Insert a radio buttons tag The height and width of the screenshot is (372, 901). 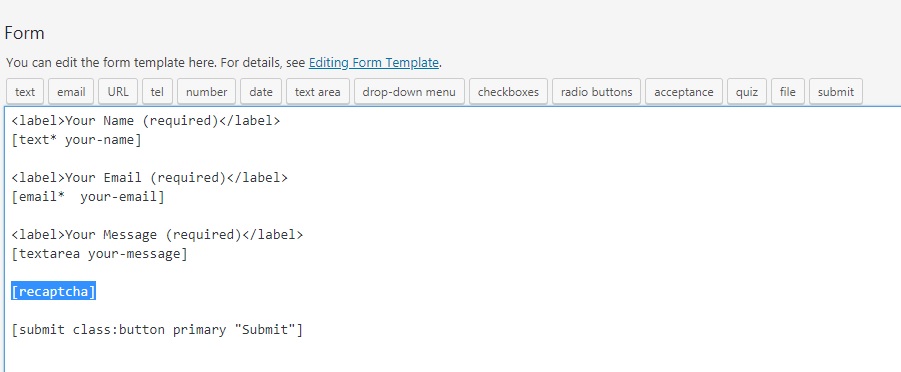pos(596,92)
